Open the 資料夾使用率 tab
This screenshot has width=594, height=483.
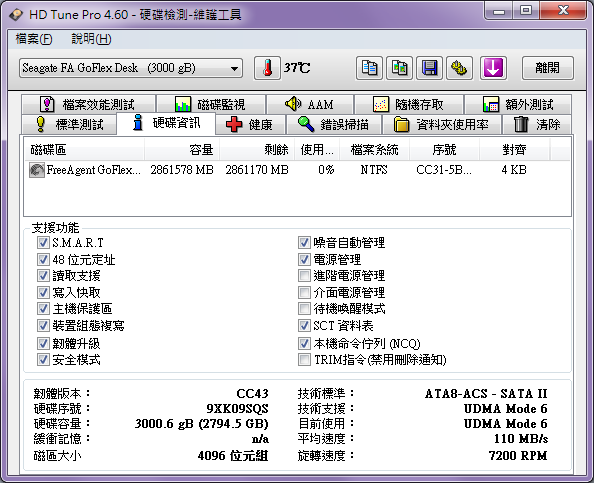pos(441,124)
